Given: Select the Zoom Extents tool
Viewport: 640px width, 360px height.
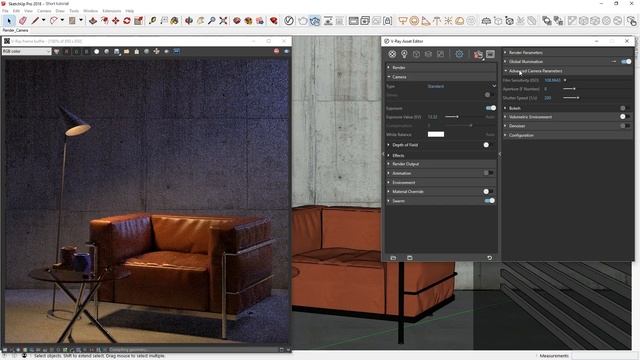Looking at the screenshot, I should point(223,20).
